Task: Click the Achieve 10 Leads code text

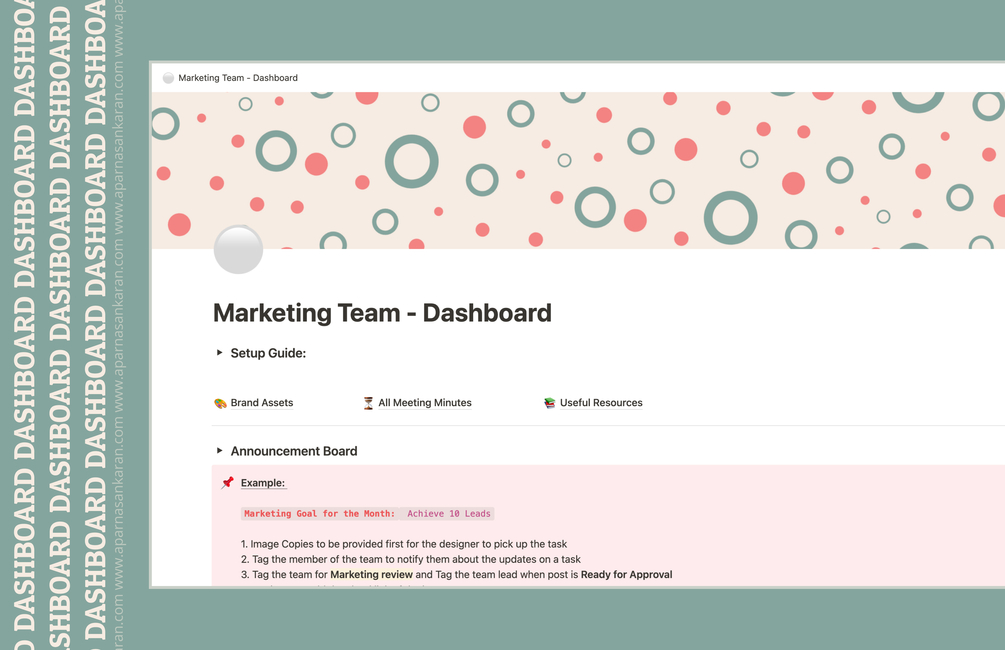Action: pyautogui.click(x=449, y=513)
